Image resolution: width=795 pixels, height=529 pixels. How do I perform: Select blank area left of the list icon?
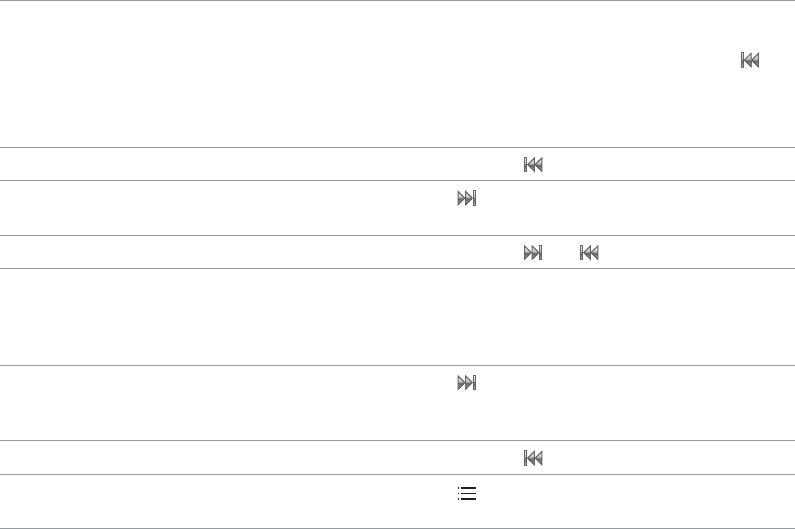pyautogui.click(x=226, y=502)
